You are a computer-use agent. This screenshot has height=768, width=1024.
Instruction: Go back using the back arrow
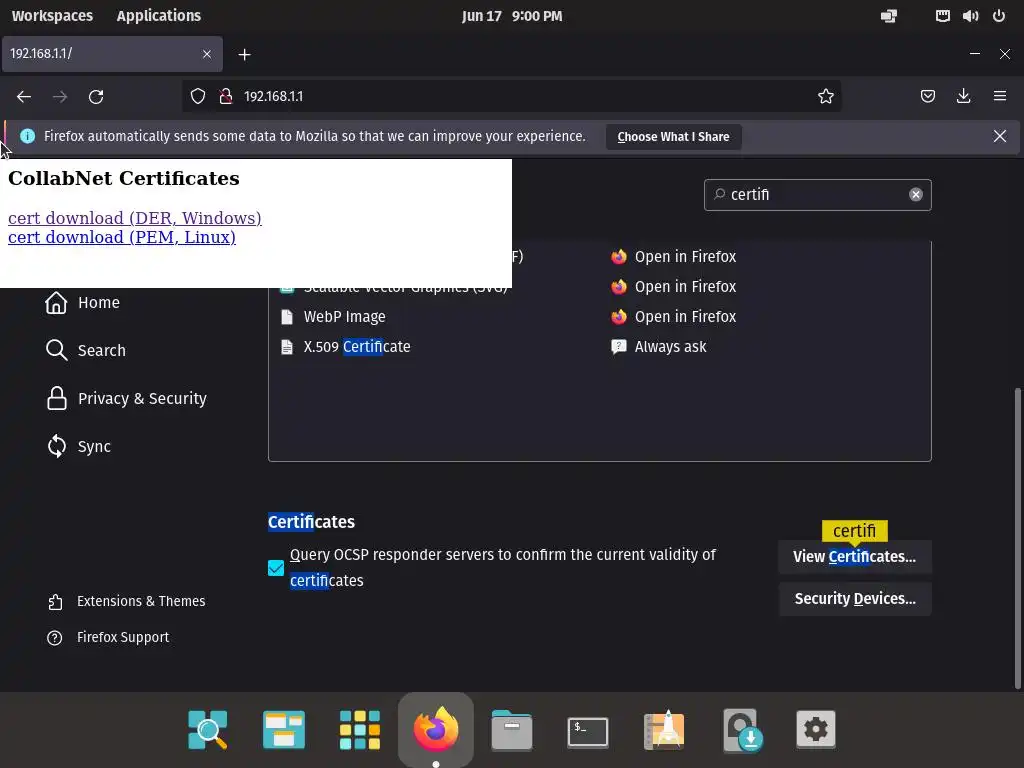(24, 97)
